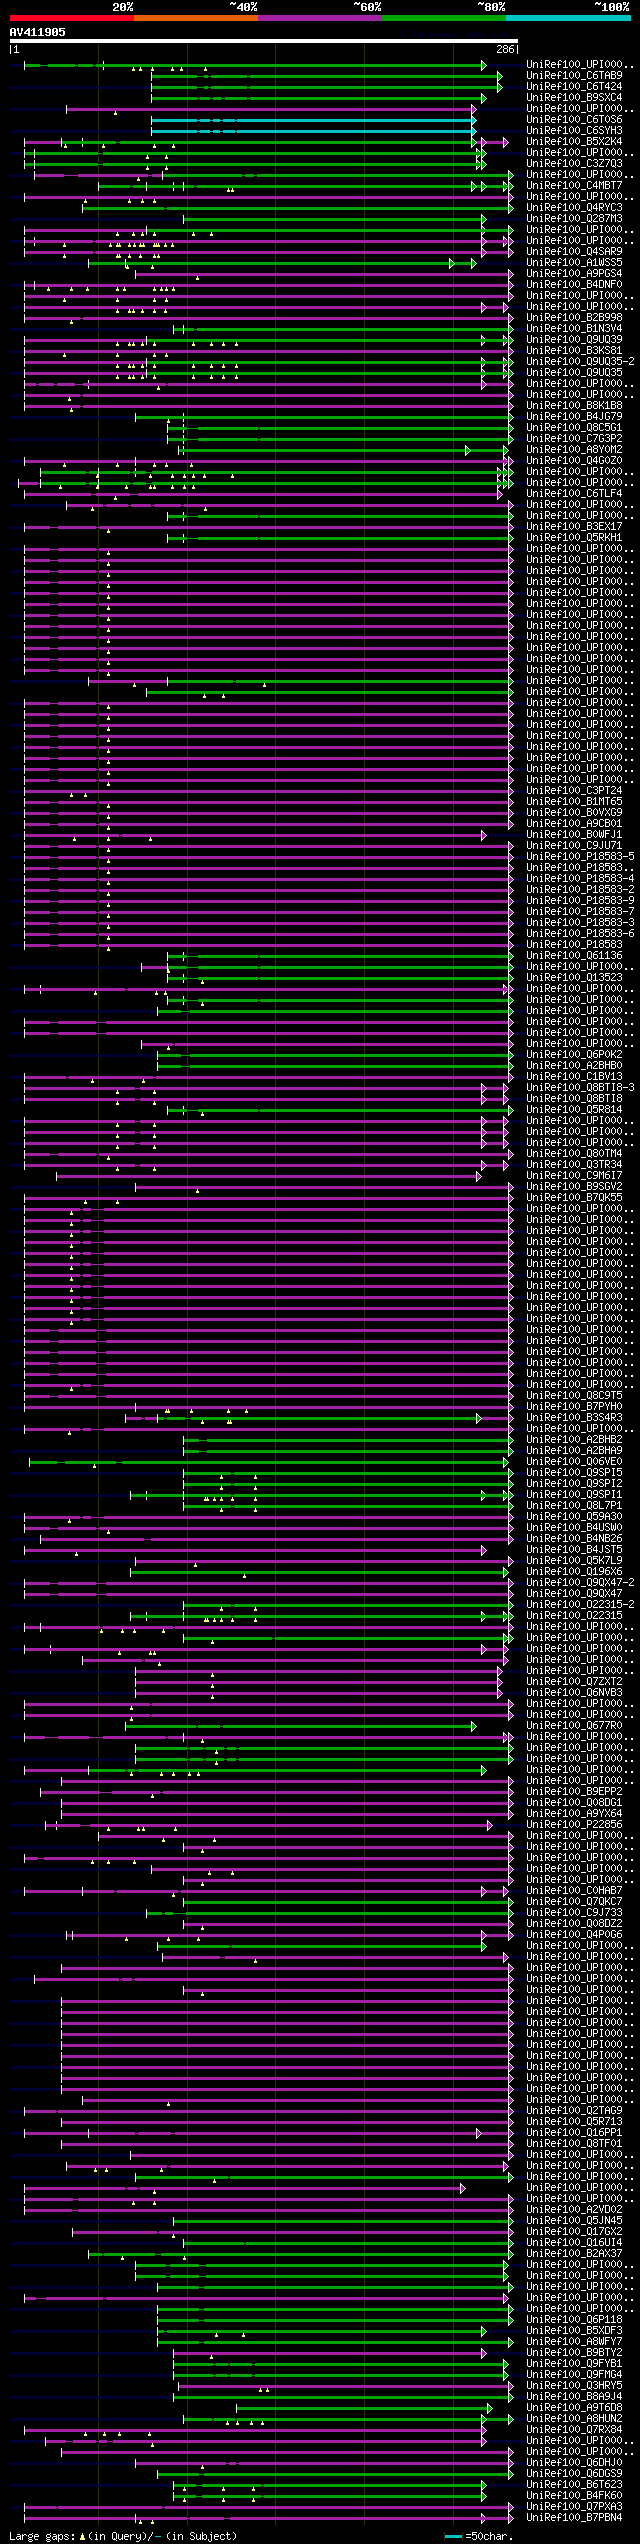Select label UniRef100_B2B998
This screenshot has height=2544, width=640.
574,317
